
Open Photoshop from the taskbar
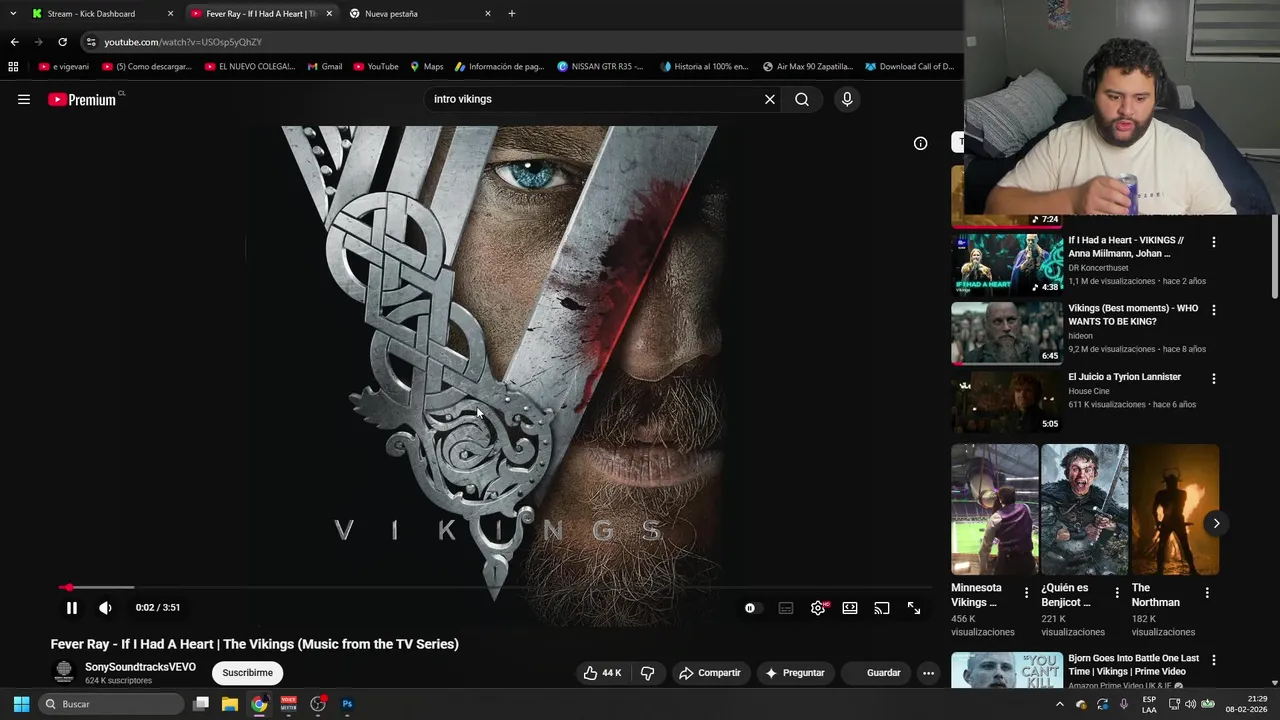tap(347, 704)
